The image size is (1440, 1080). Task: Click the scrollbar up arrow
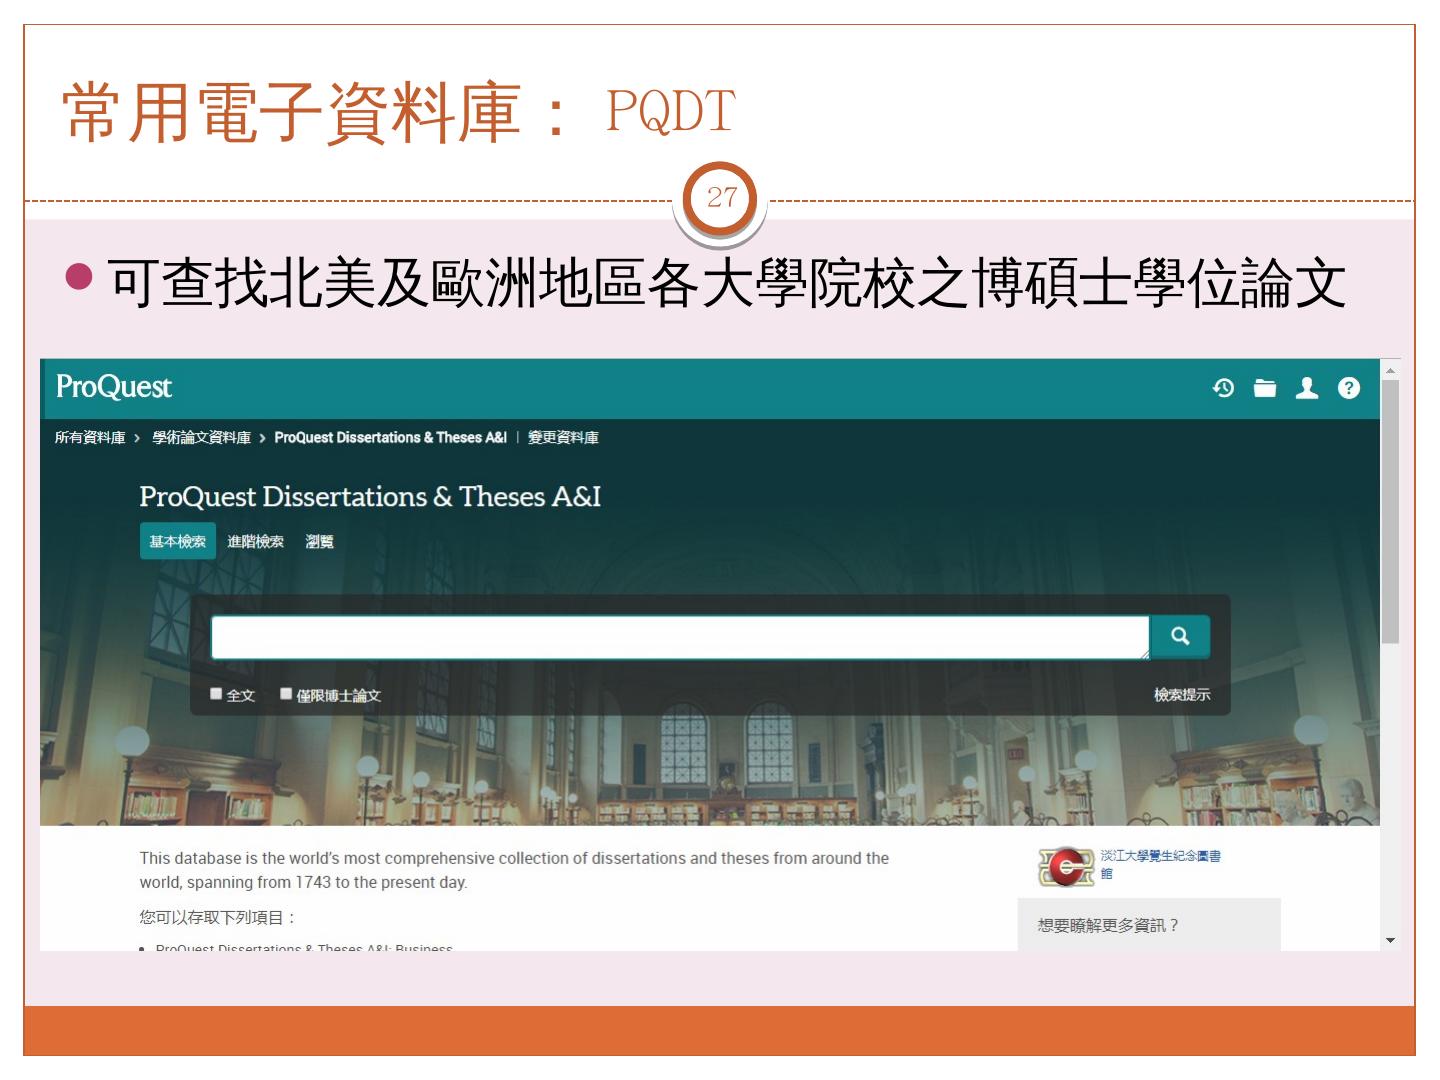(x=1390, y=370)
